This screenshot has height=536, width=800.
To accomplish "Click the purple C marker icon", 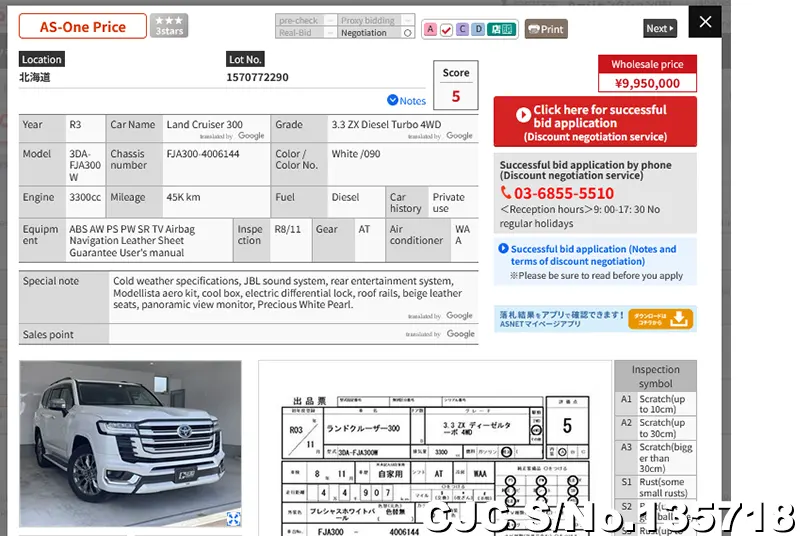I will [x=462, y=30].
